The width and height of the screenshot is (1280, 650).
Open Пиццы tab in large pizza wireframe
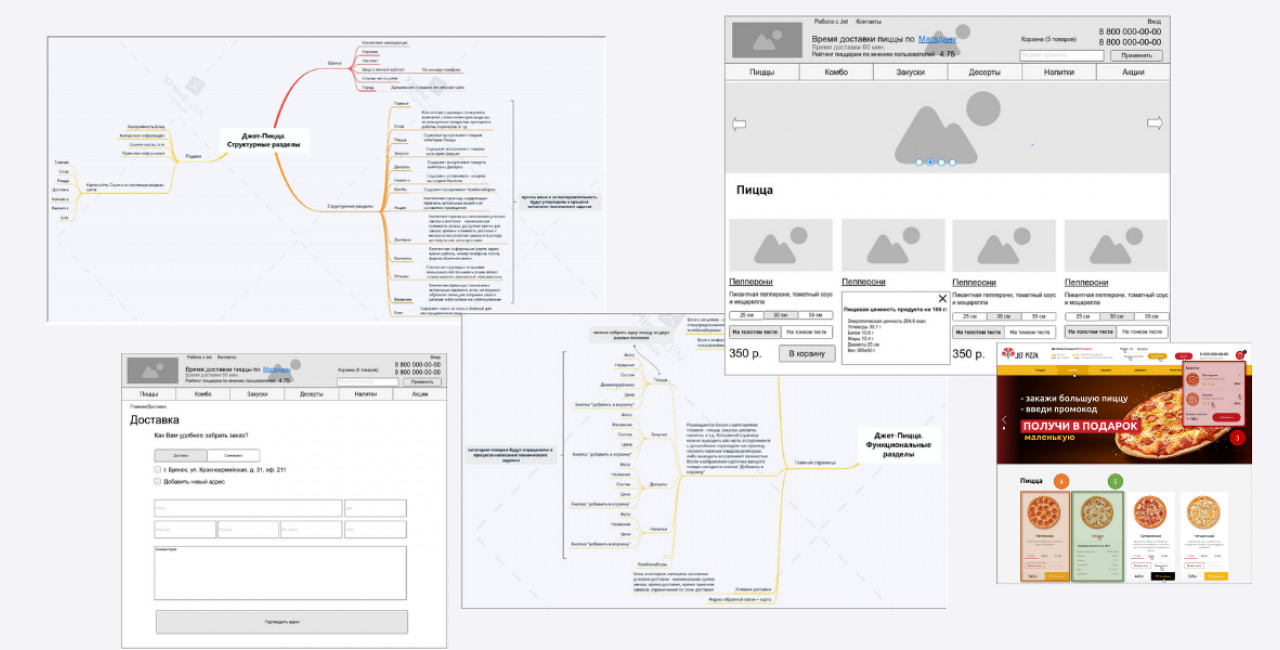[x=762, y=72]
